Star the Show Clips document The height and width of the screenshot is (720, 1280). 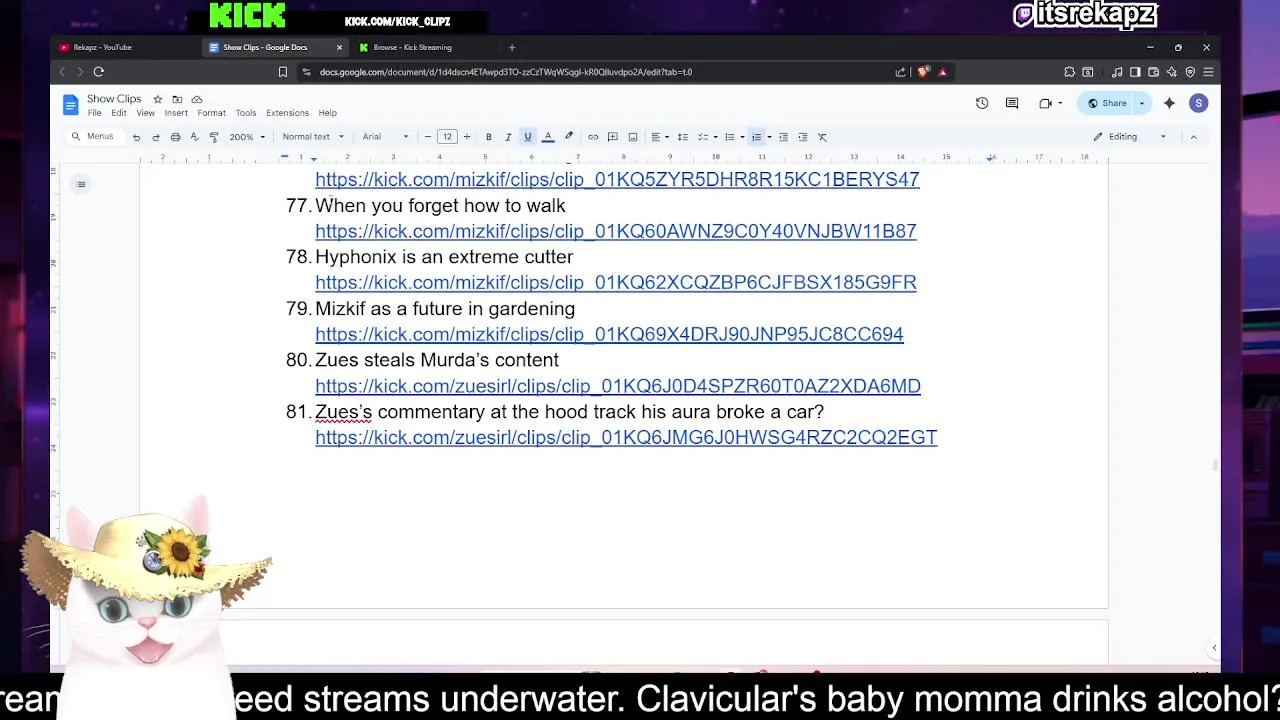157,99
